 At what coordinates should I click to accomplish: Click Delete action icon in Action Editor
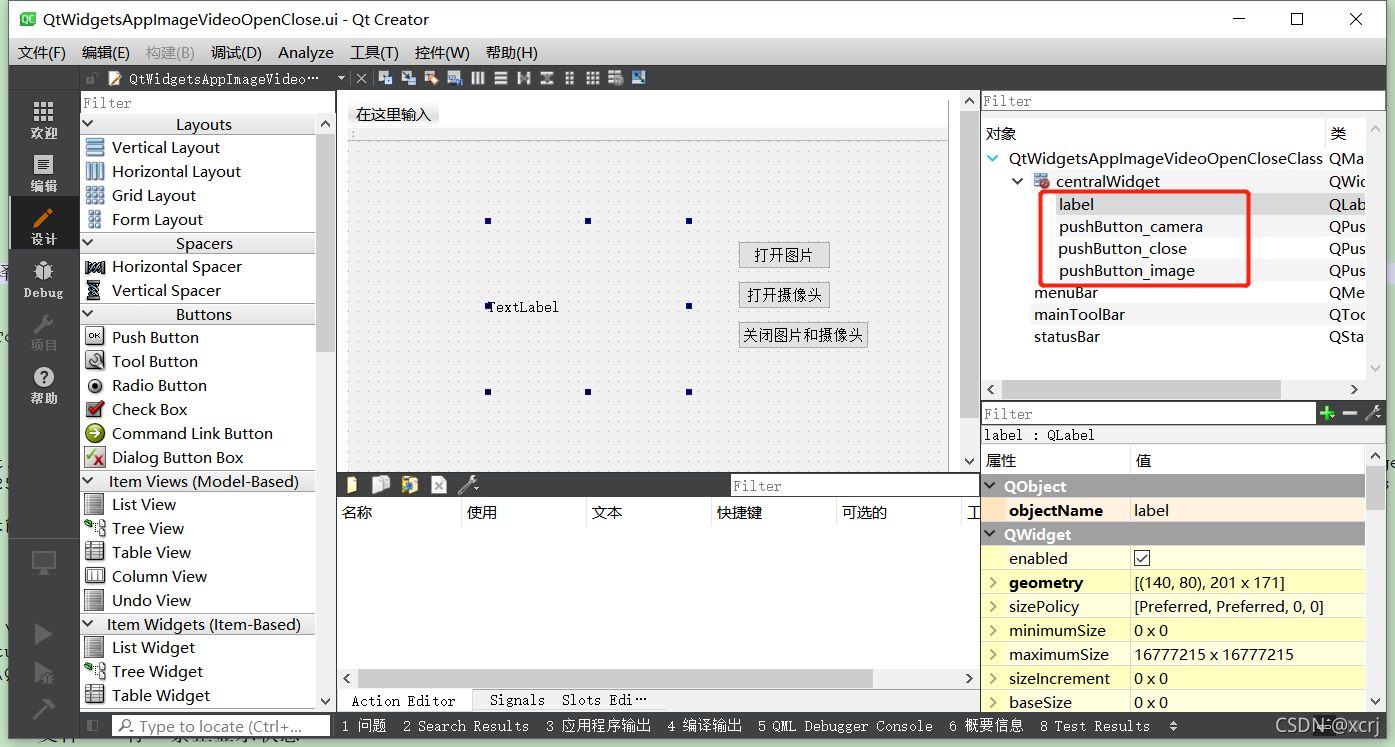(438, 485)
